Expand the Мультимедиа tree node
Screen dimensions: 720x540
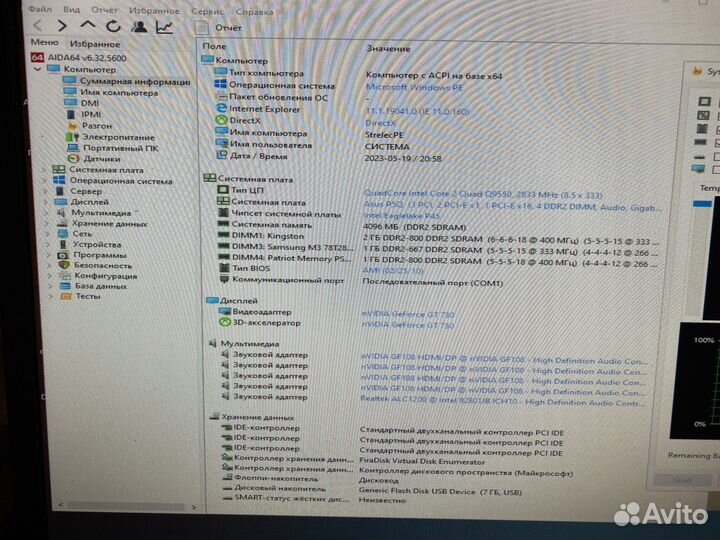coord(47,213)
